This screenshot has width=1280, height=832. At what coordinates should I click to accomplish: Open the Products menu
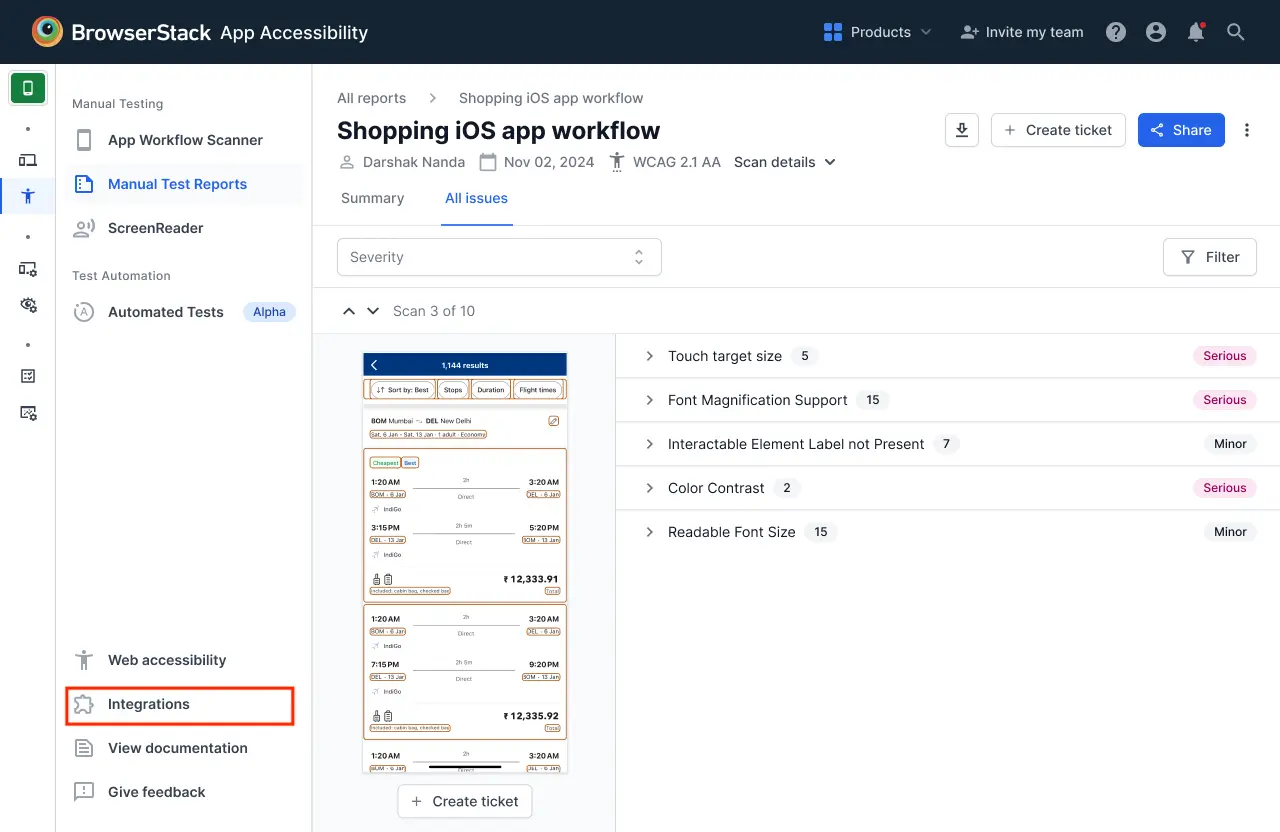coord(877,32)
